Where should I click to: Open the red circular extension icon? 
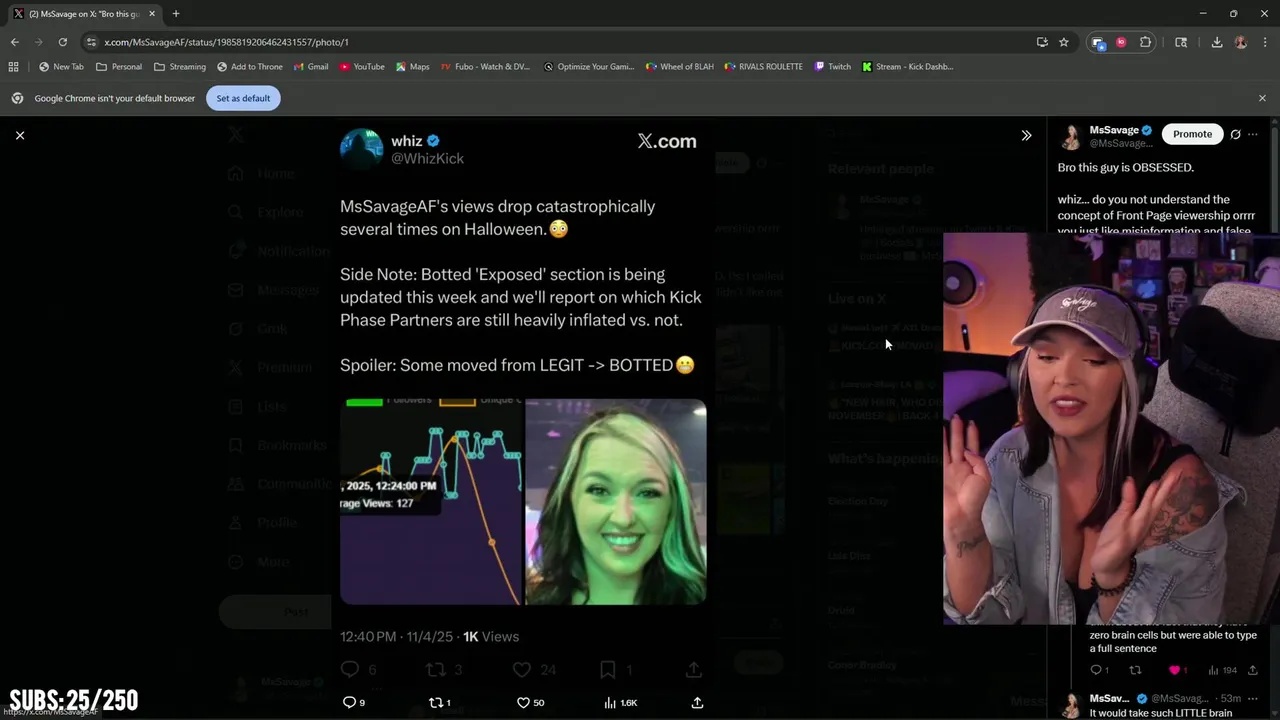(1121, 42)
